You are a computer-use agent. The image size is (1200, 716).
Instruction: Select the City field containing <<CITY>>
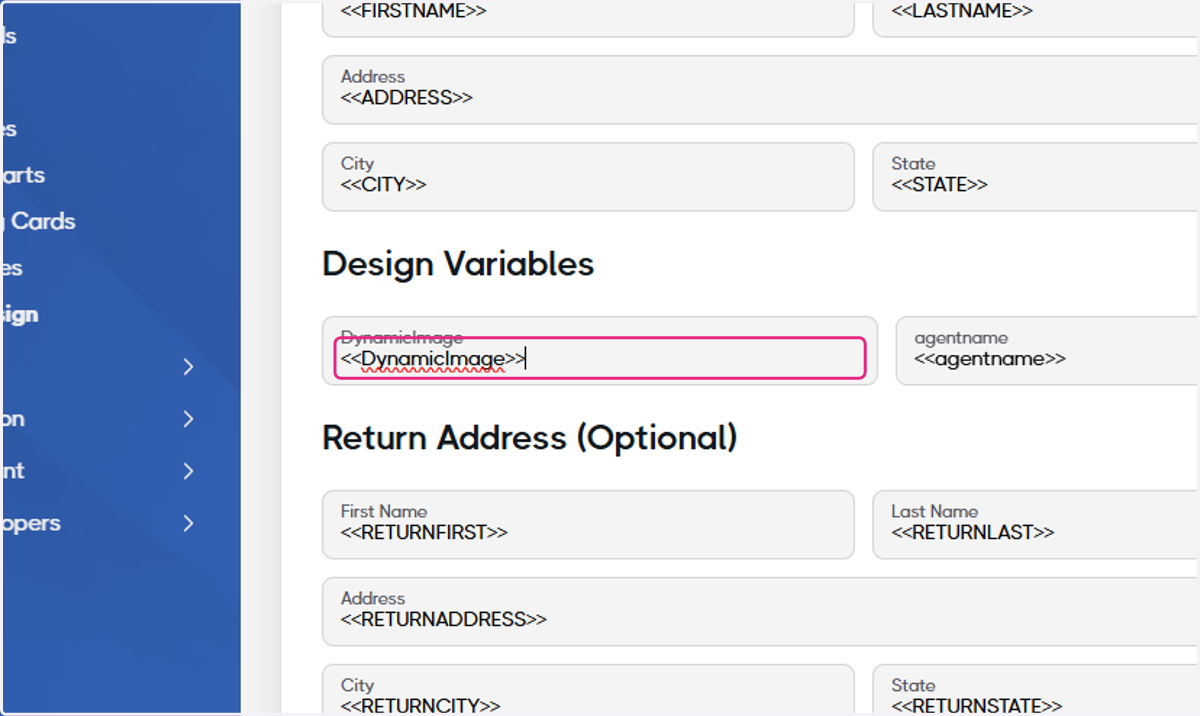(588, 177)
